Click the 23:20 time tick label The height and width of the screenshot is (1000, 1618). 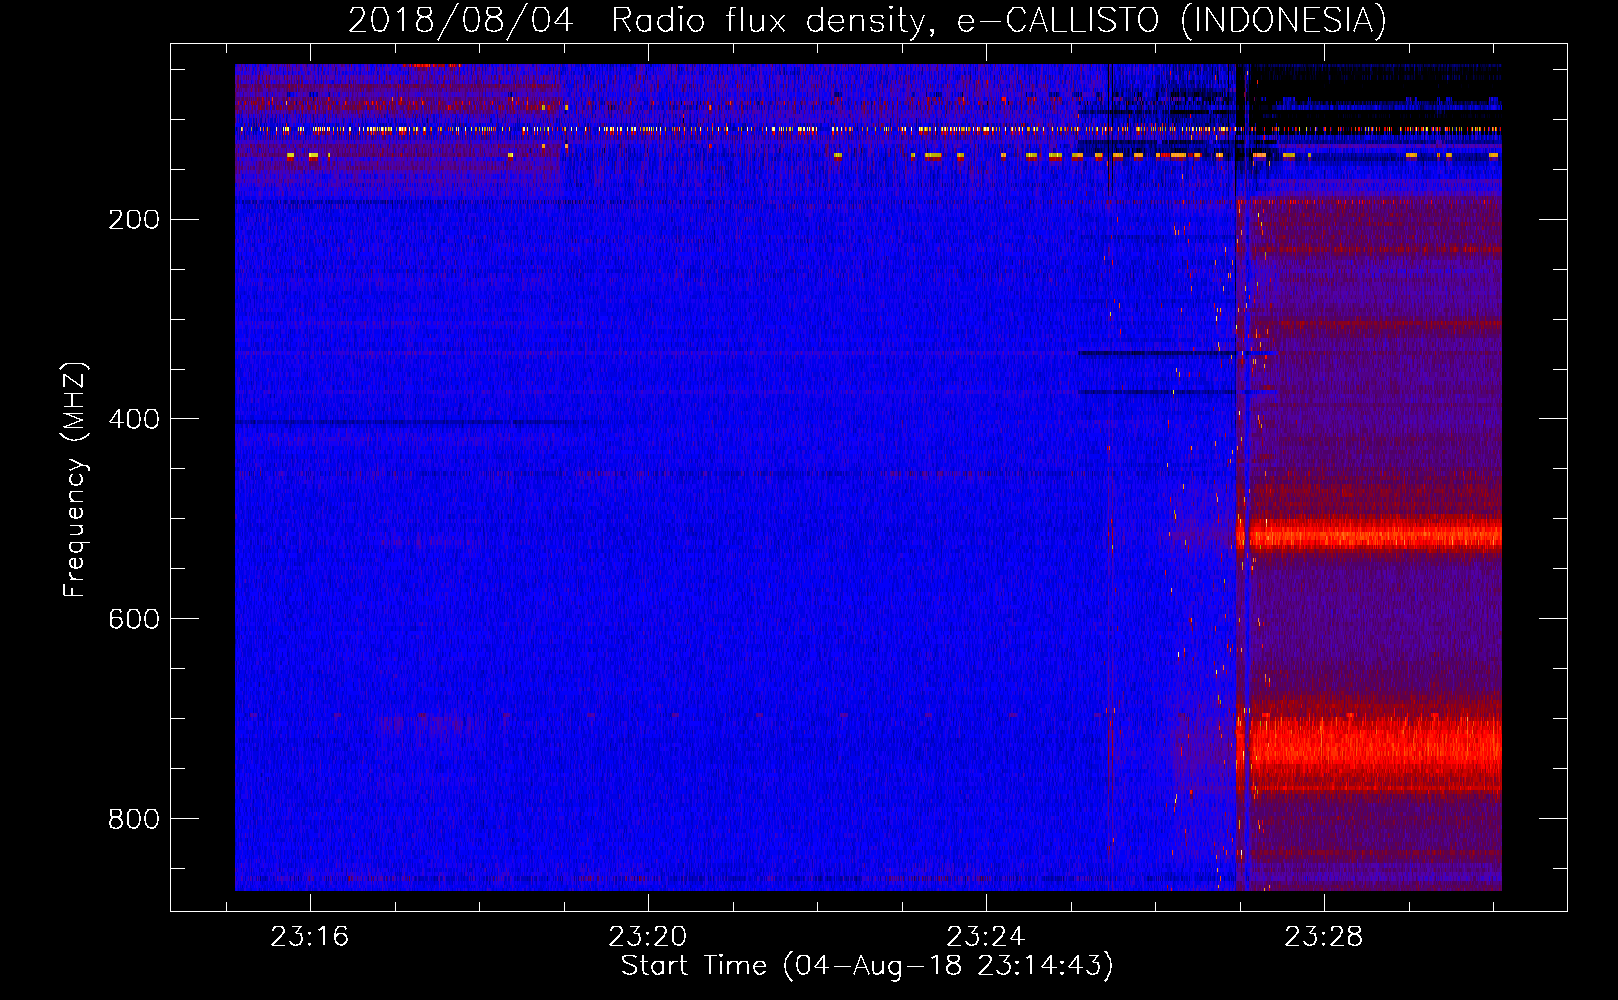[648, 937]
